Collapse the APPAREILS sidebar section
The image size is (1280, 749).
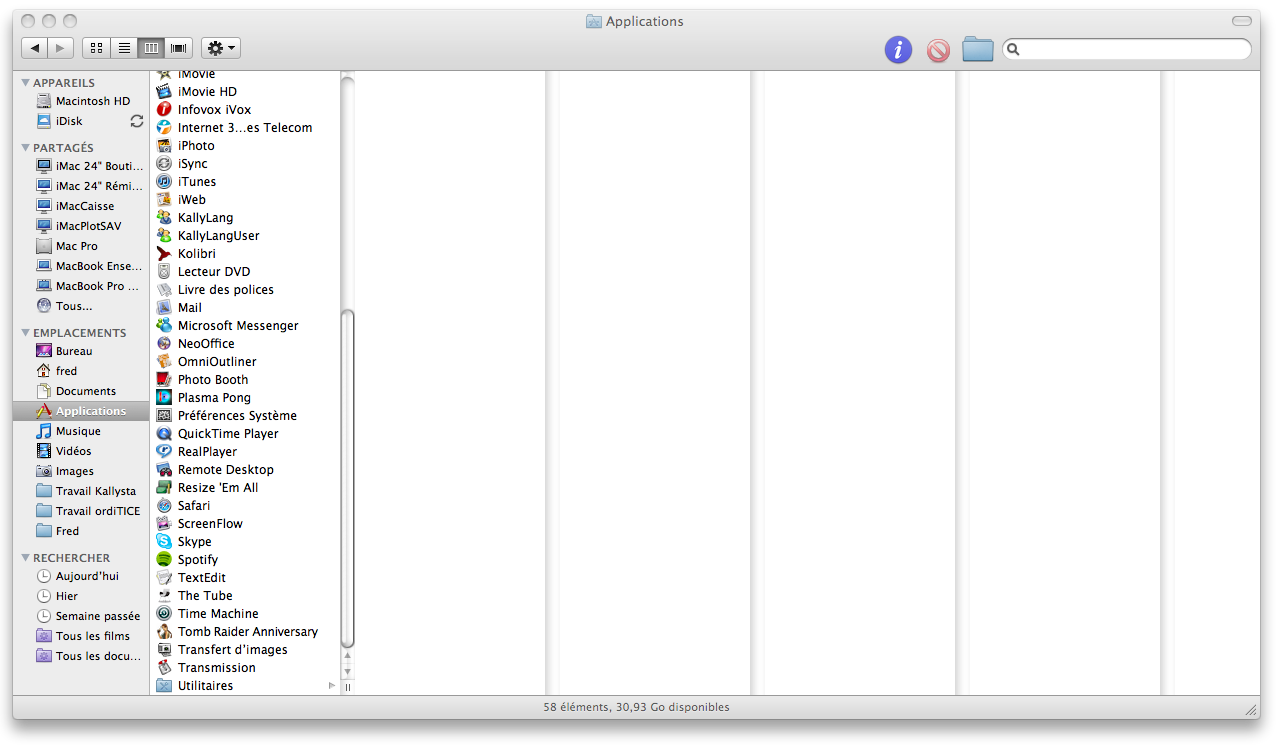(26, 83)
